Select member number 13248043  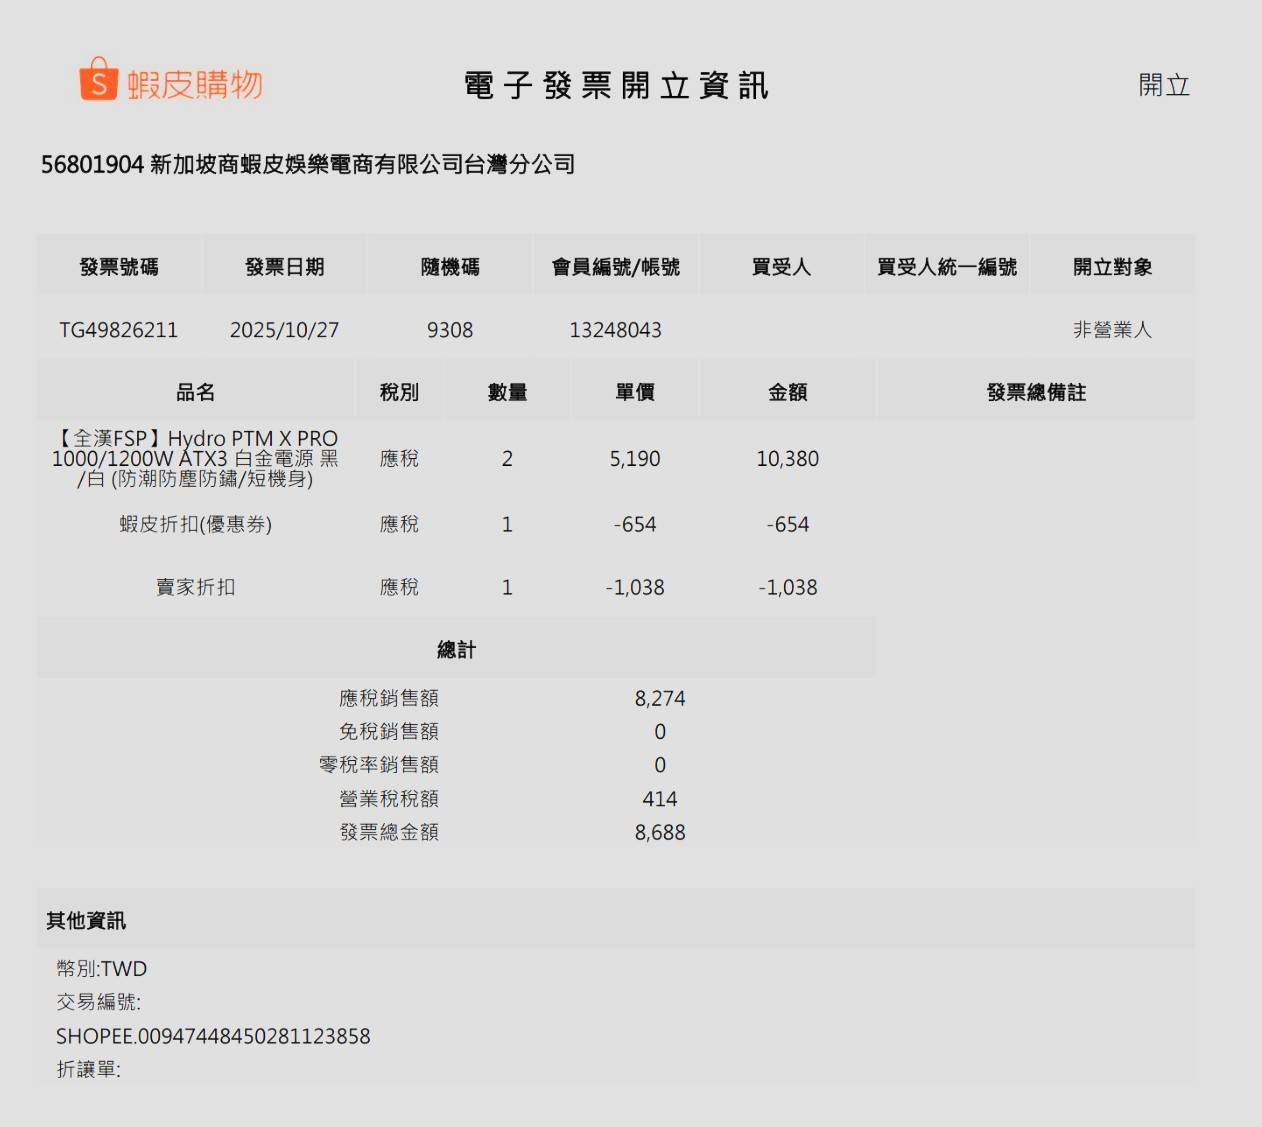pyautogui.click(x=615, y=330)
